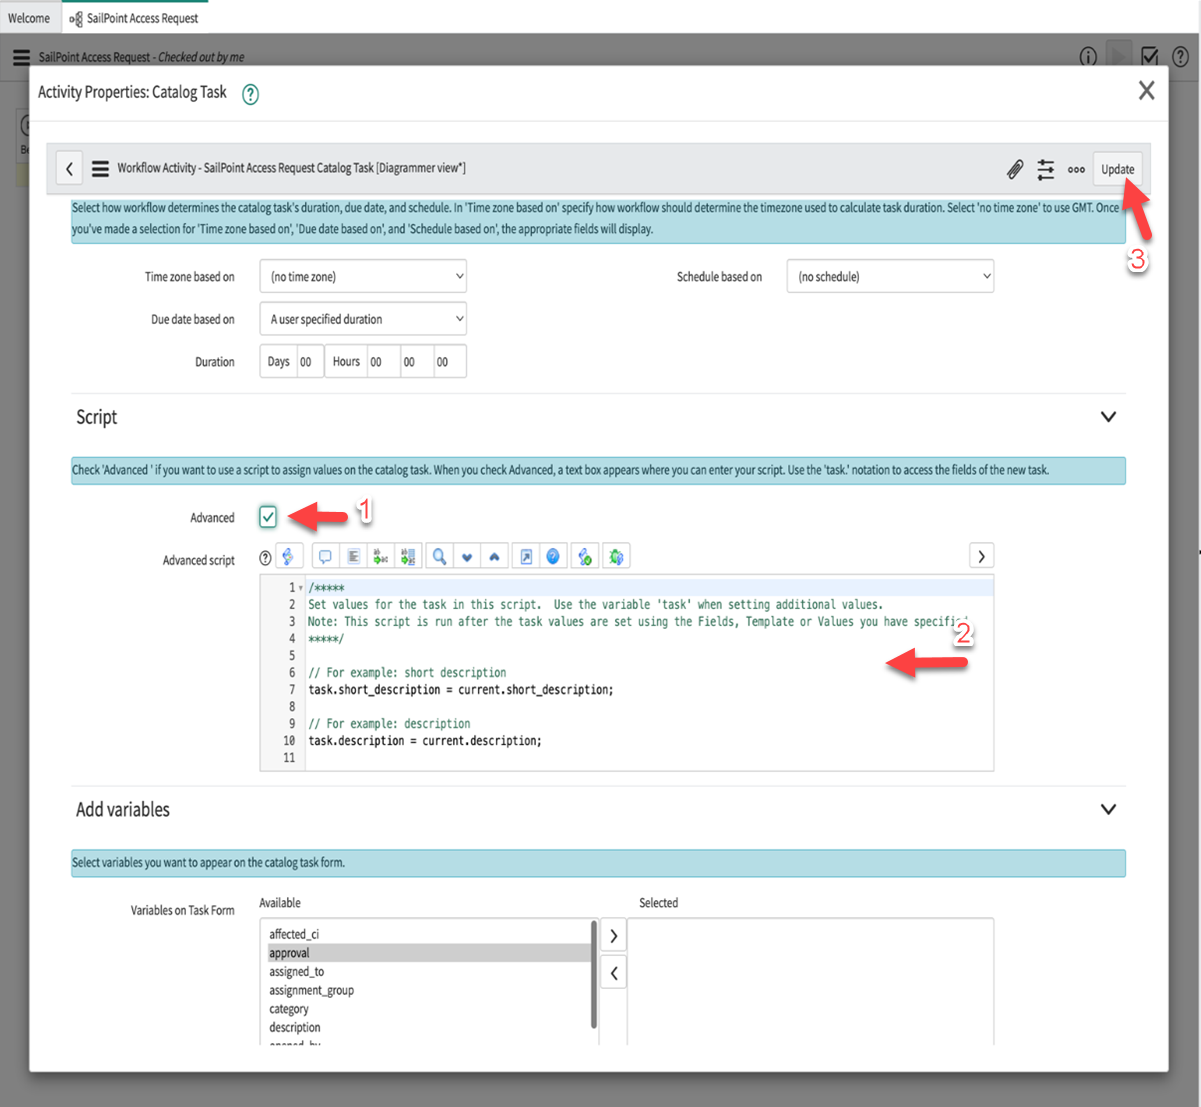1201x1107 pixels.
Task: Select assignment_group in Available list
Action: 311,990
